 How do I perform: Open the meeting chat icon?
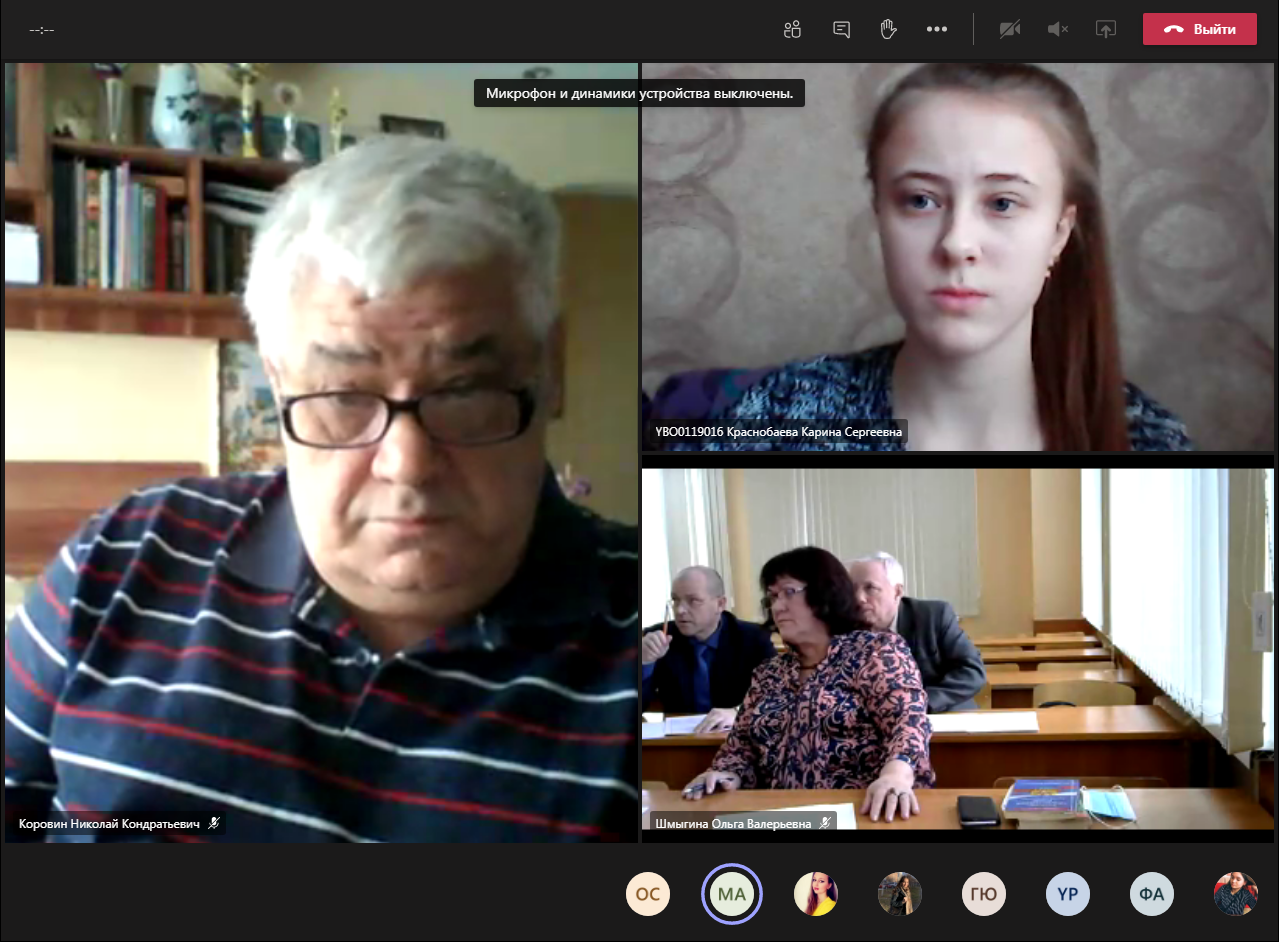(x=841, y=29)
